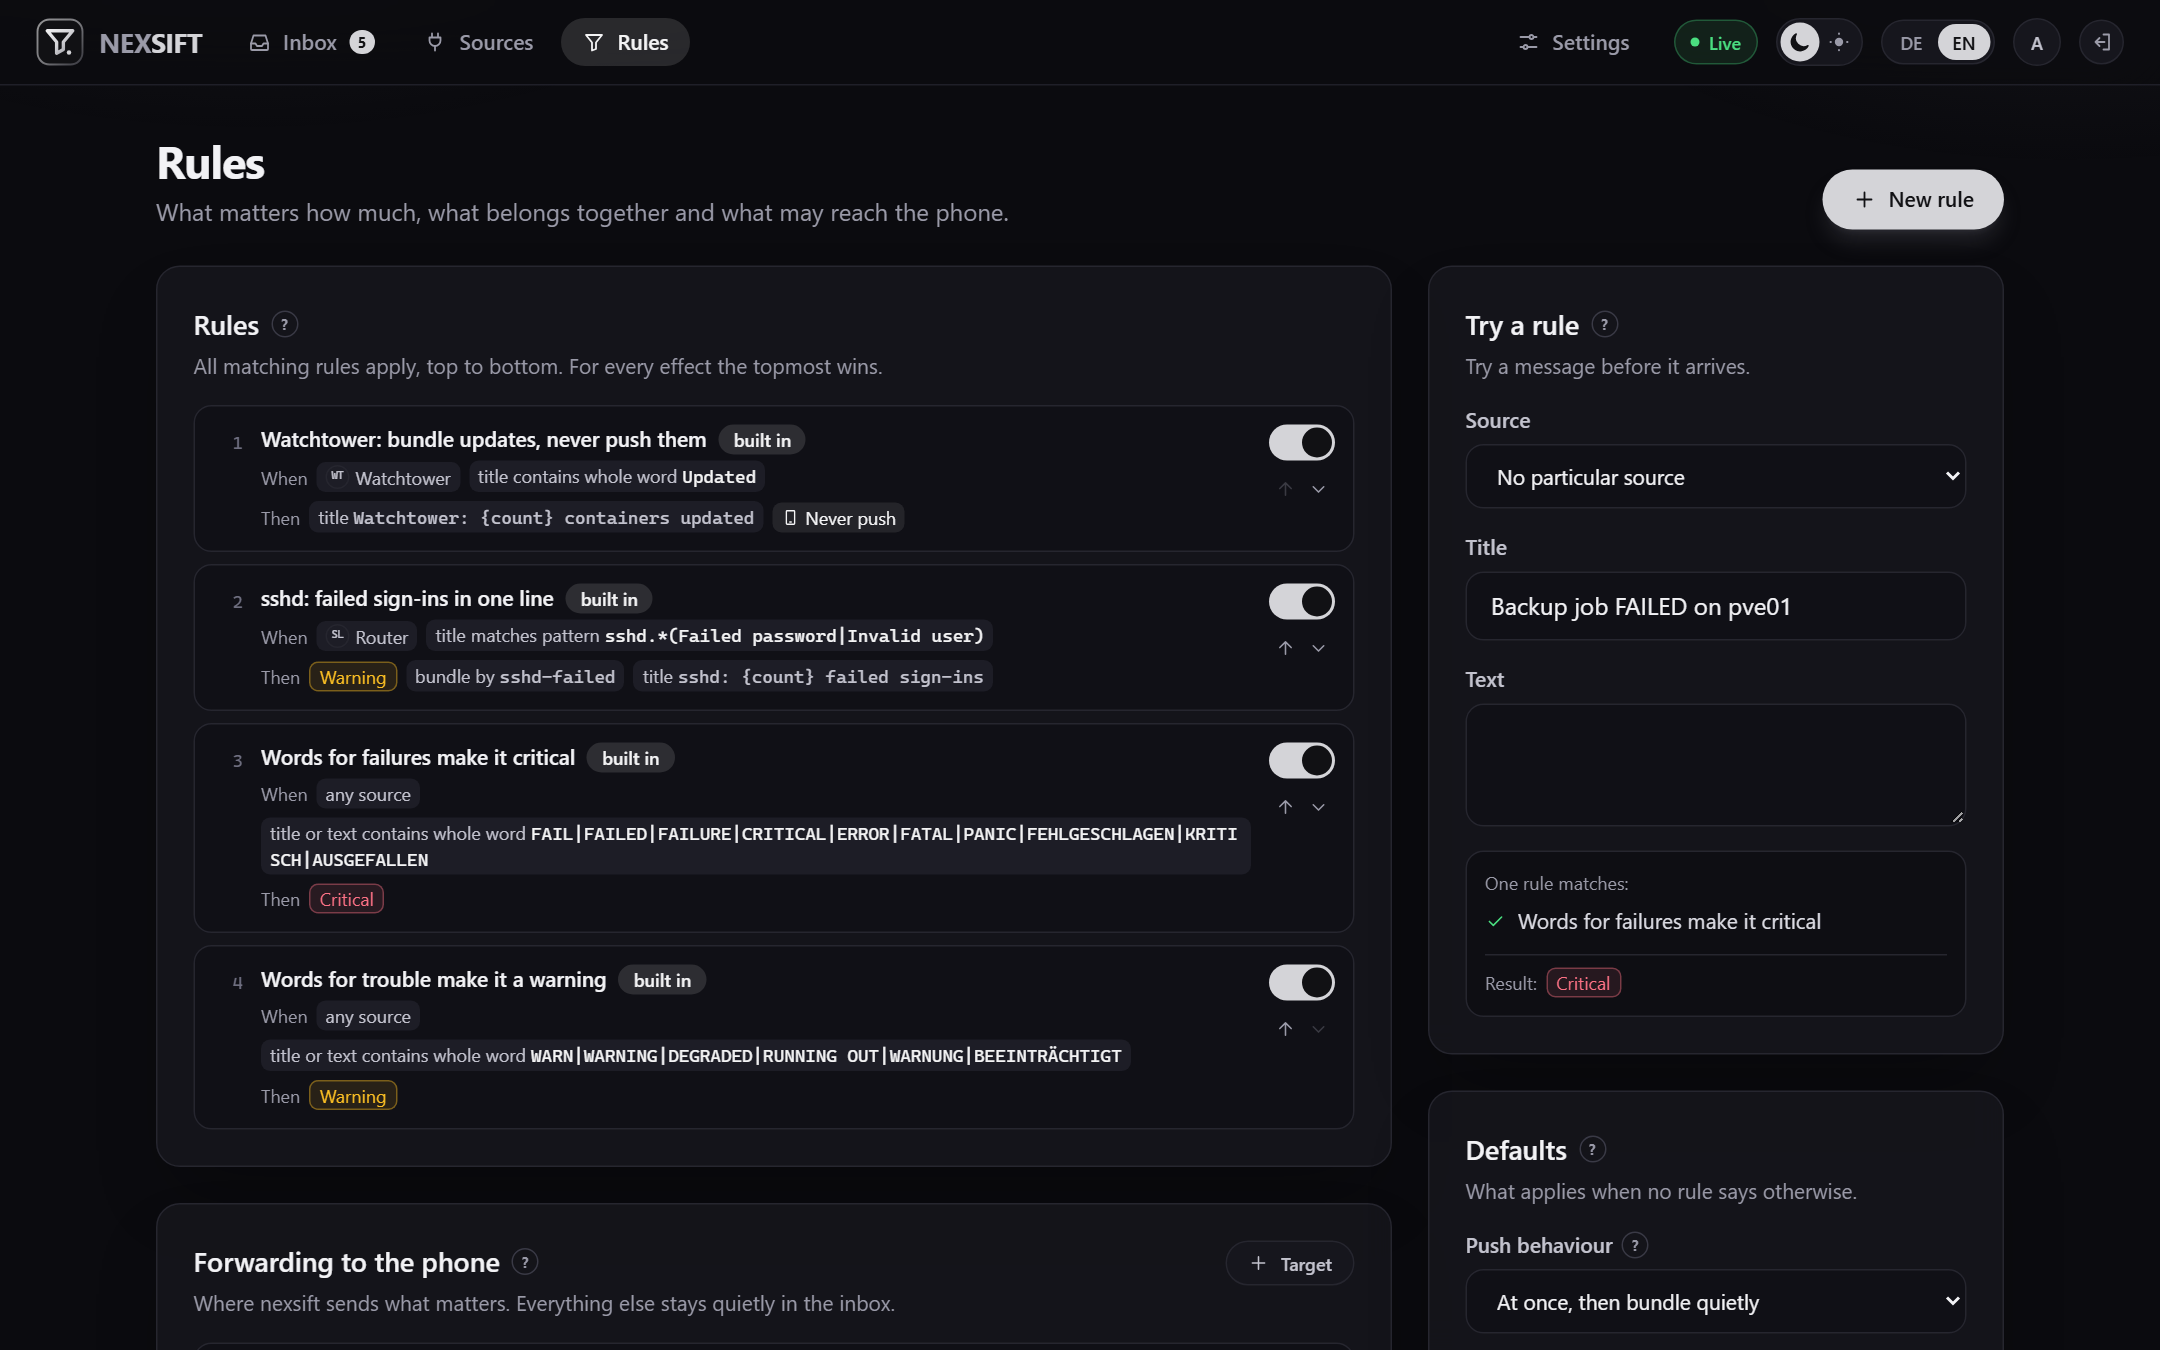This screenshot has height=1350, width=2160.
Task: Switch to dark mode moon icon
Action: click(1800, 42)
